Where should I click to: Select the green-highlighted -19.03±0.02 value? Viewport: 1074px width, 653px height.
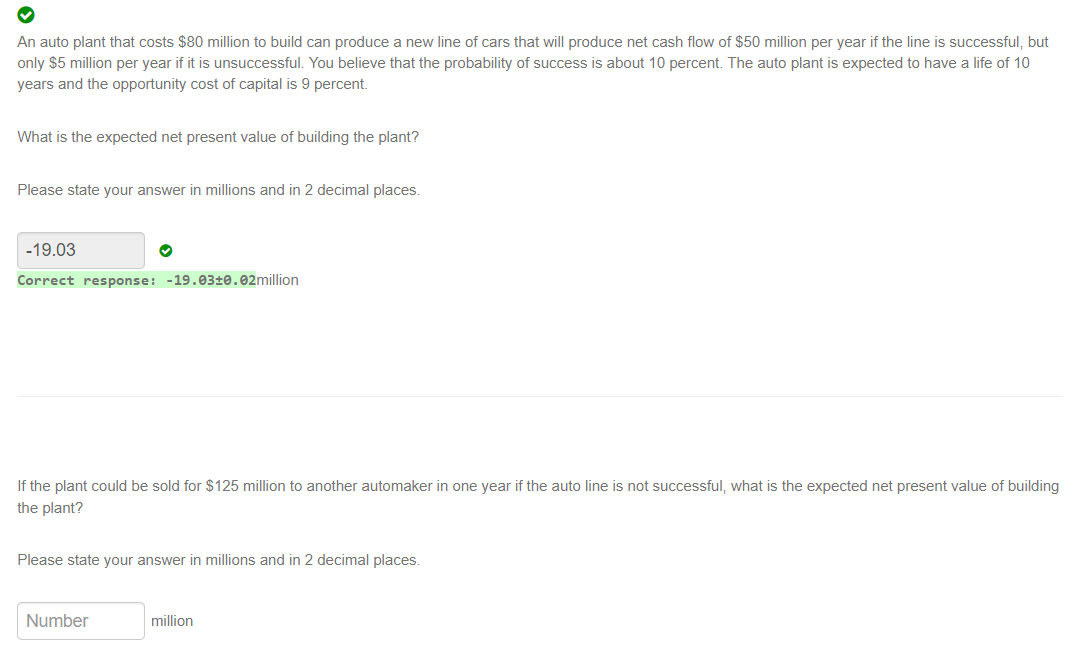click(x=210, y=280)
